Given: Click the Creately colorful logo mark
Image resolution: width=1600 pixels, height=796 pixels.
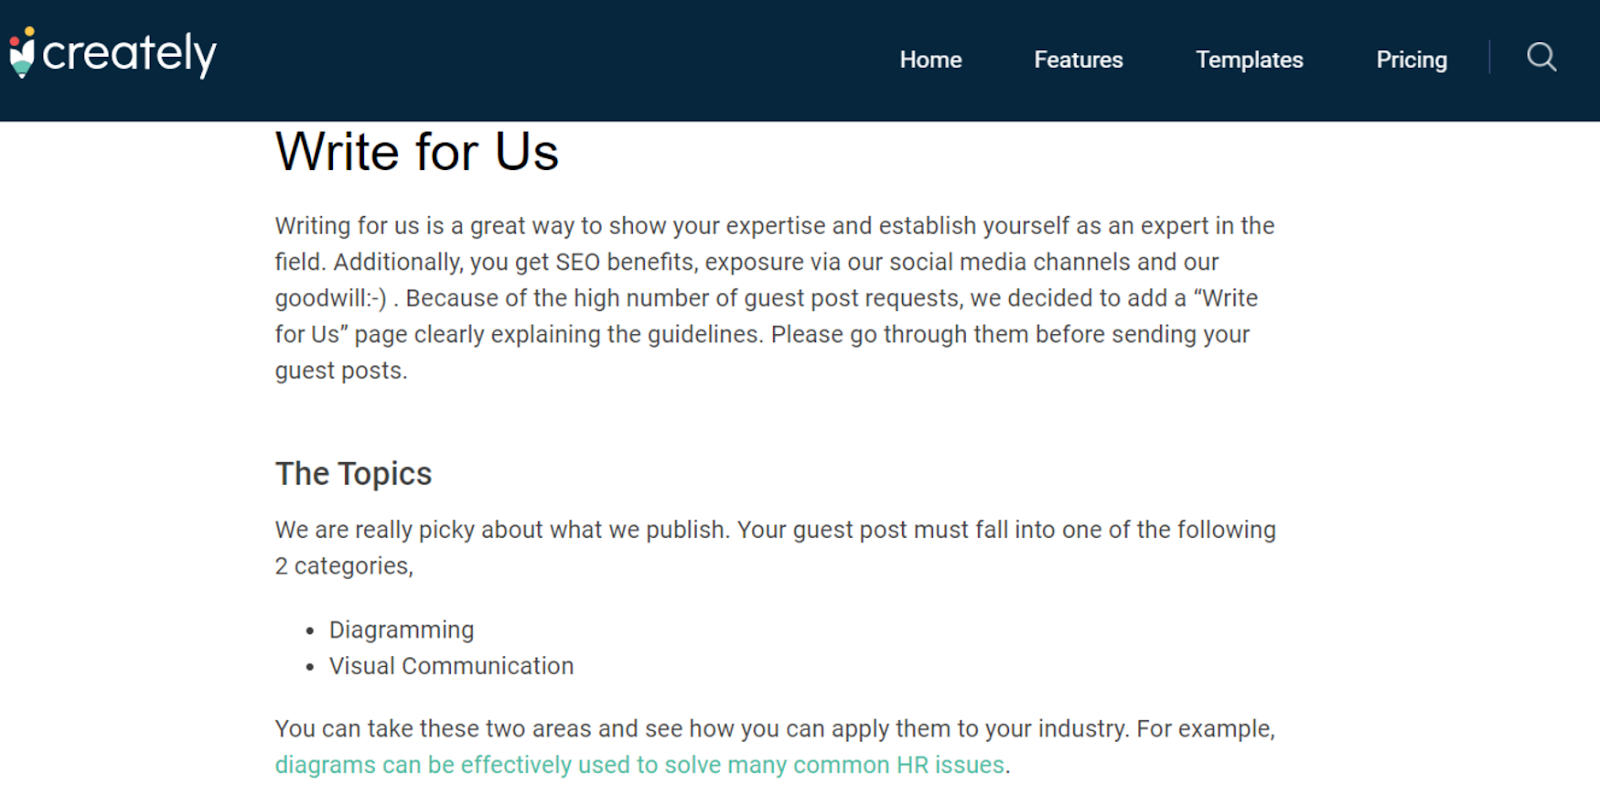Looking at the screenshot, I should click(22, 53).
